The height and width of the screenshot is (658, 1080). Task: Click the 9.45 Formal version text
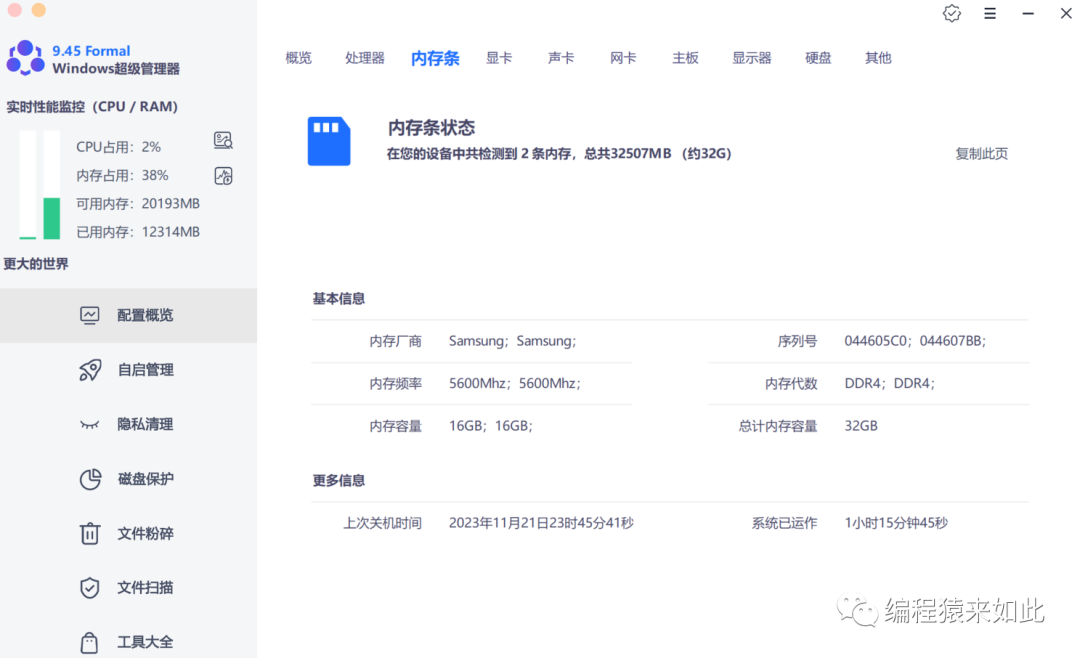pyautogui.click(x=91, y=51)
